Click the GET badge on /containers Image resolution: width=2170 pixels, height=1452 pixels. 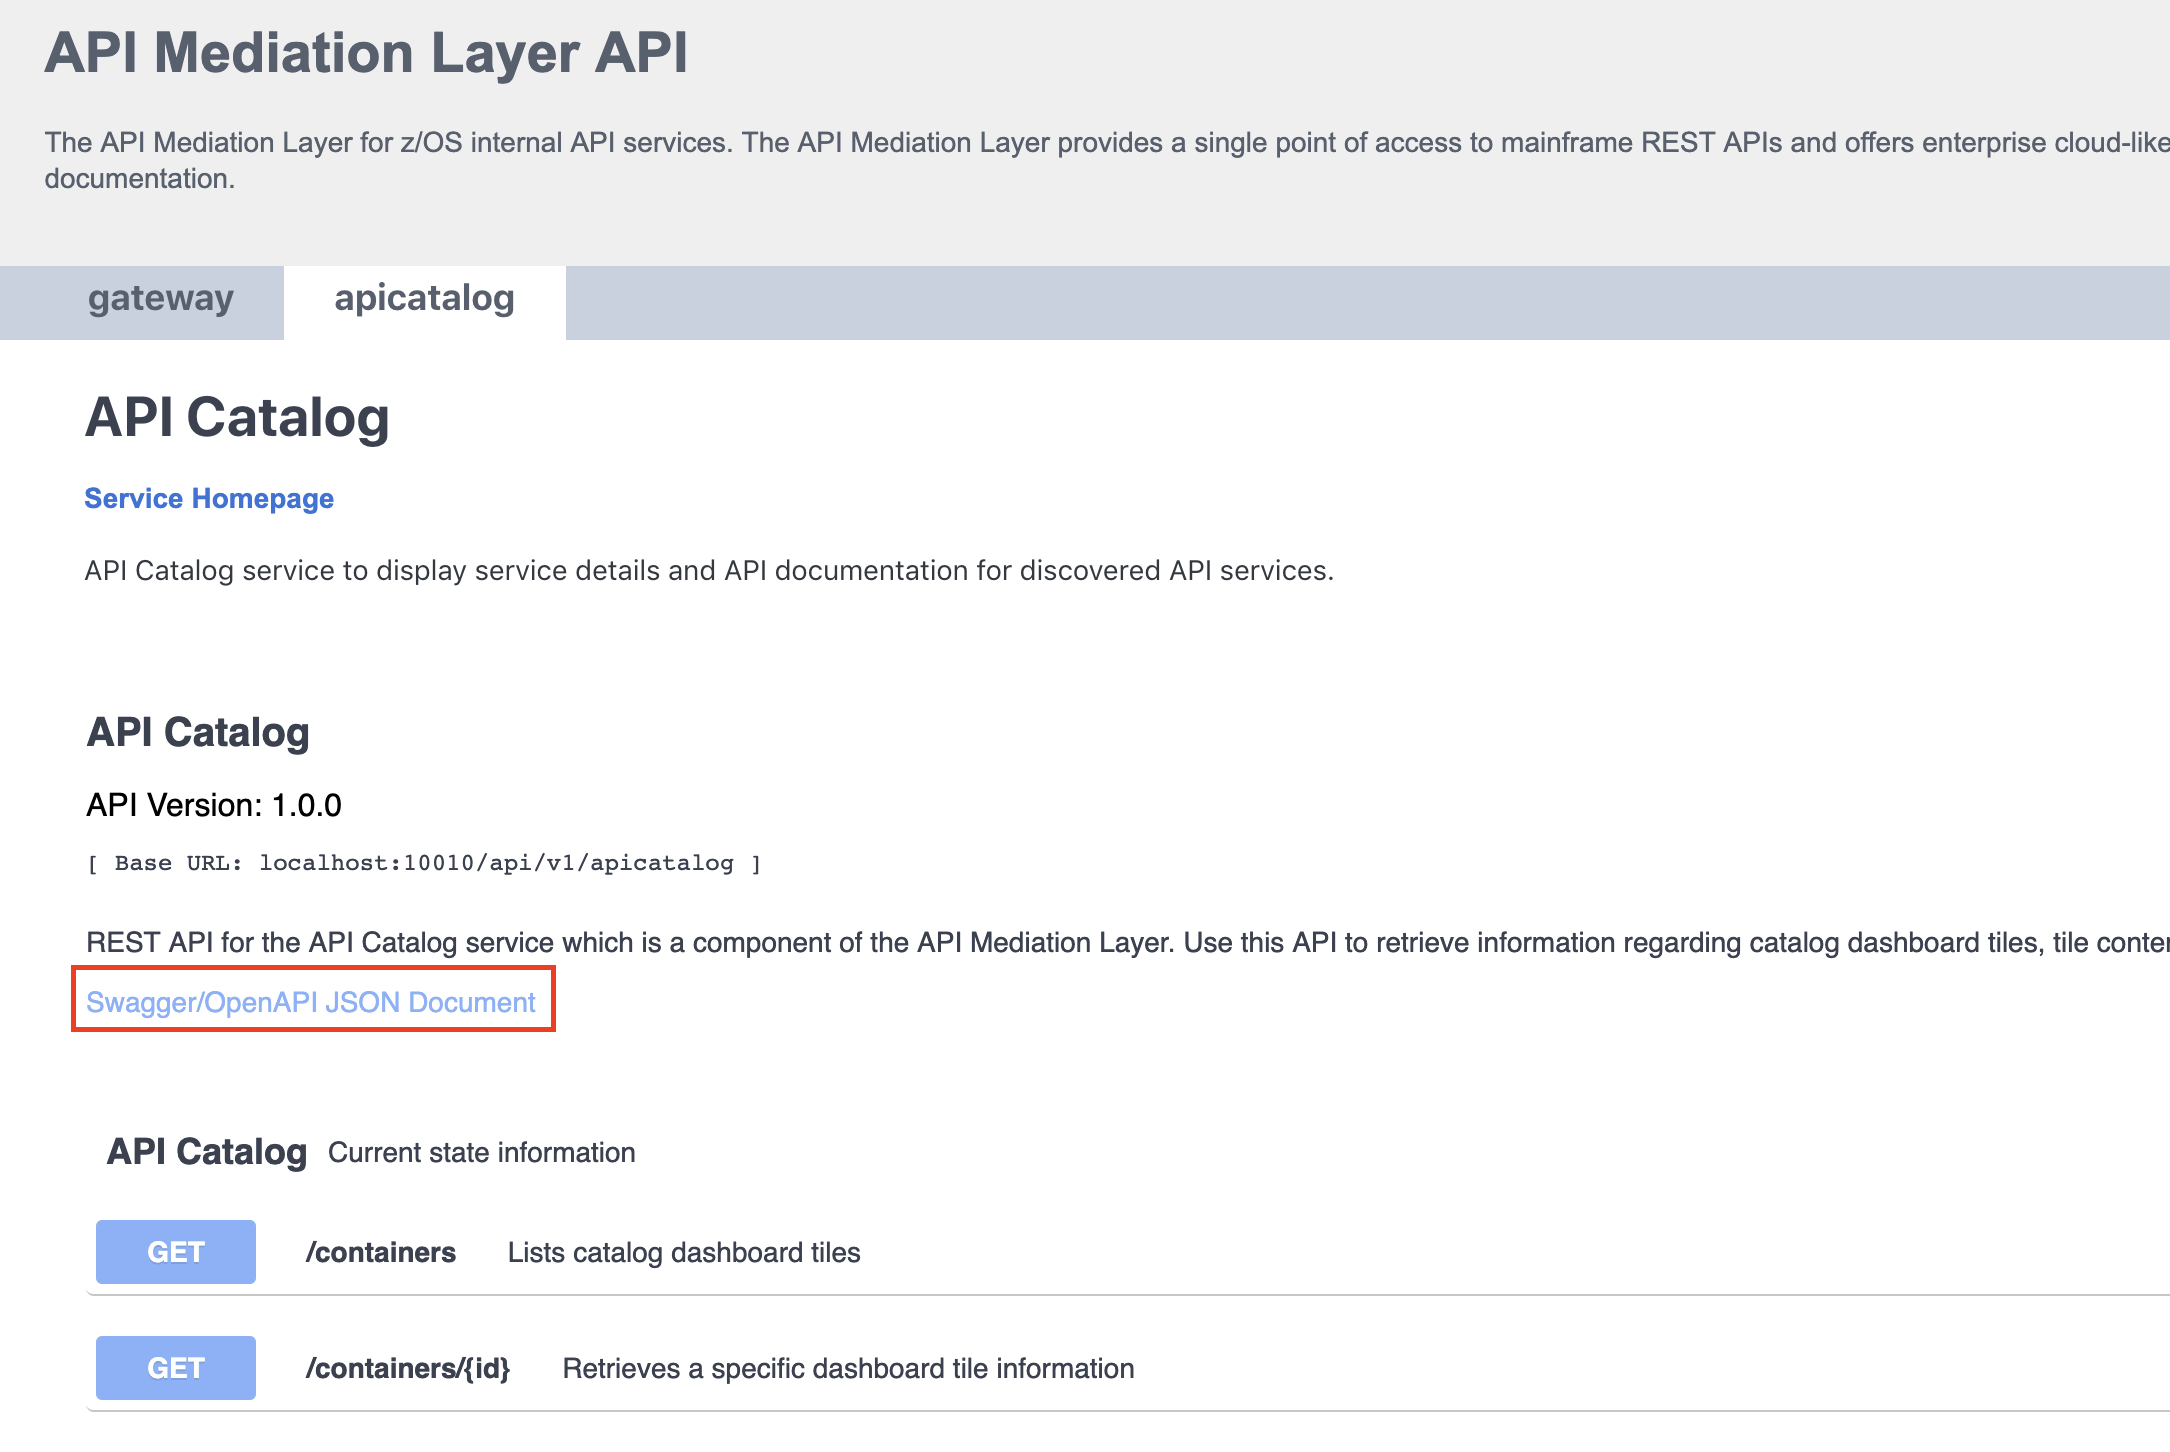coord(175,1251)
